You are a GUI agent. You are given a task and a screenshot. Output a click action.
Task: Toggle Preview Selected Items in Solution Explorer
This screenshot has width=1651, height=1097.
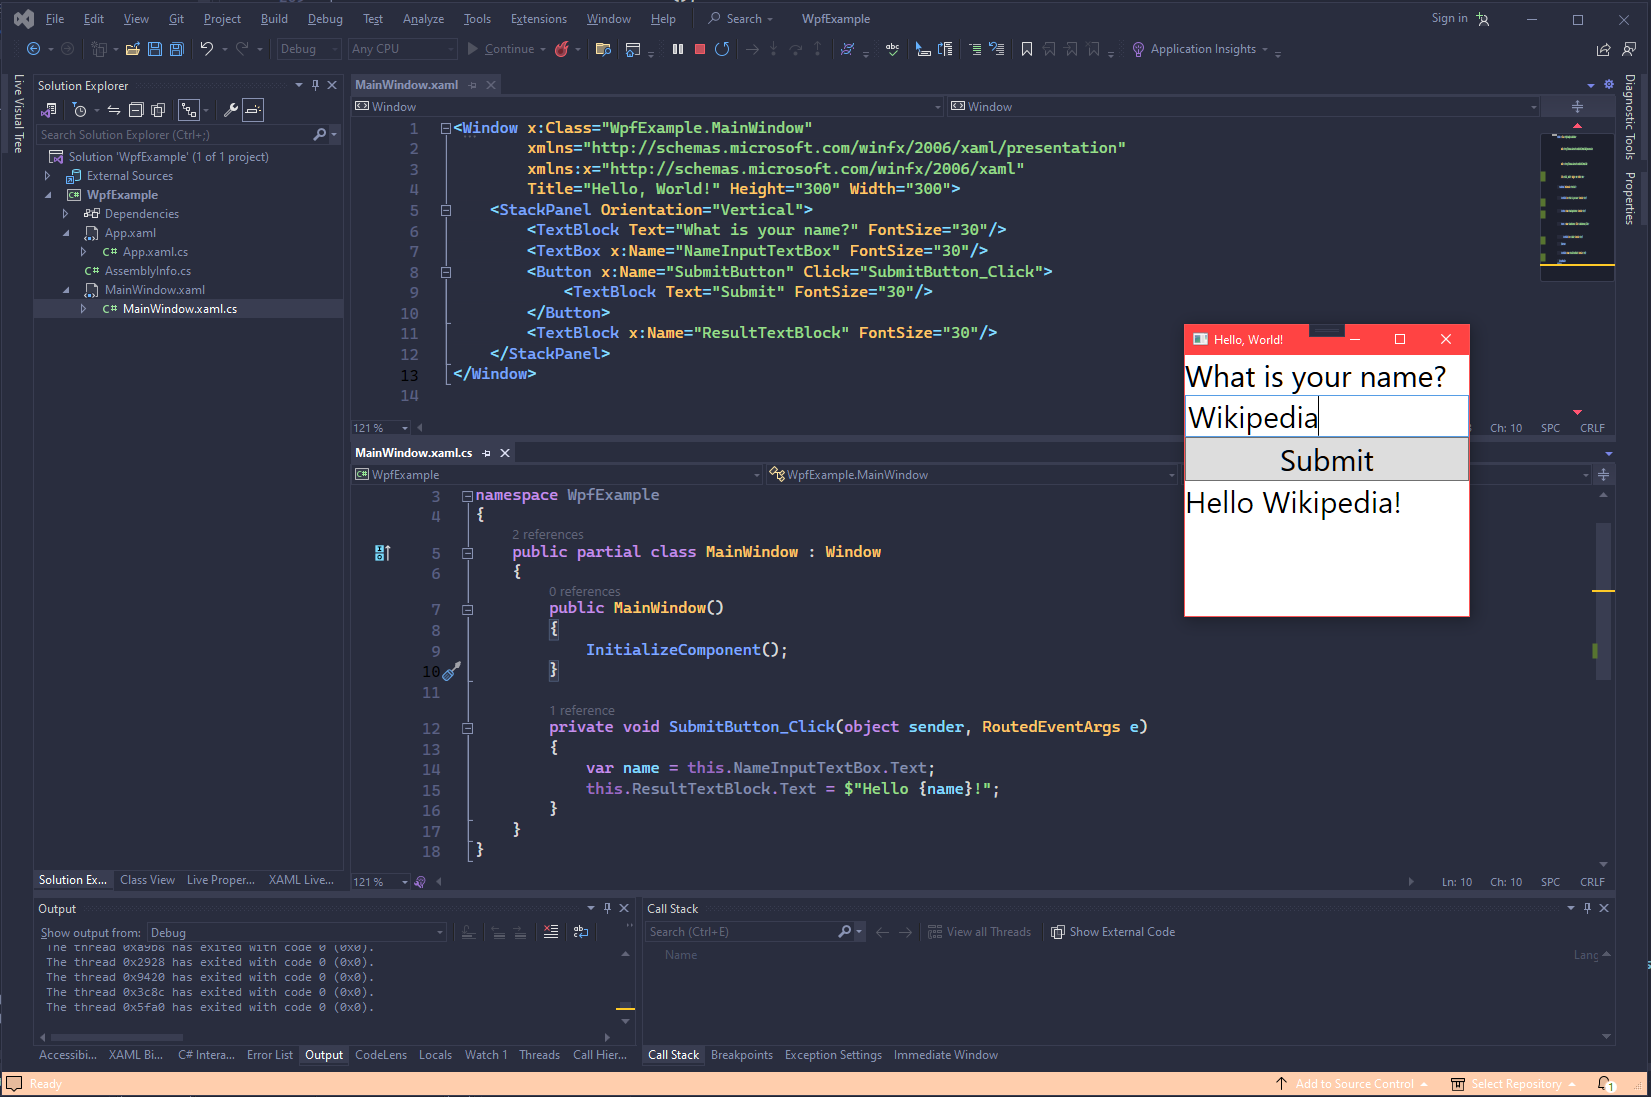(x=254, y=110)
